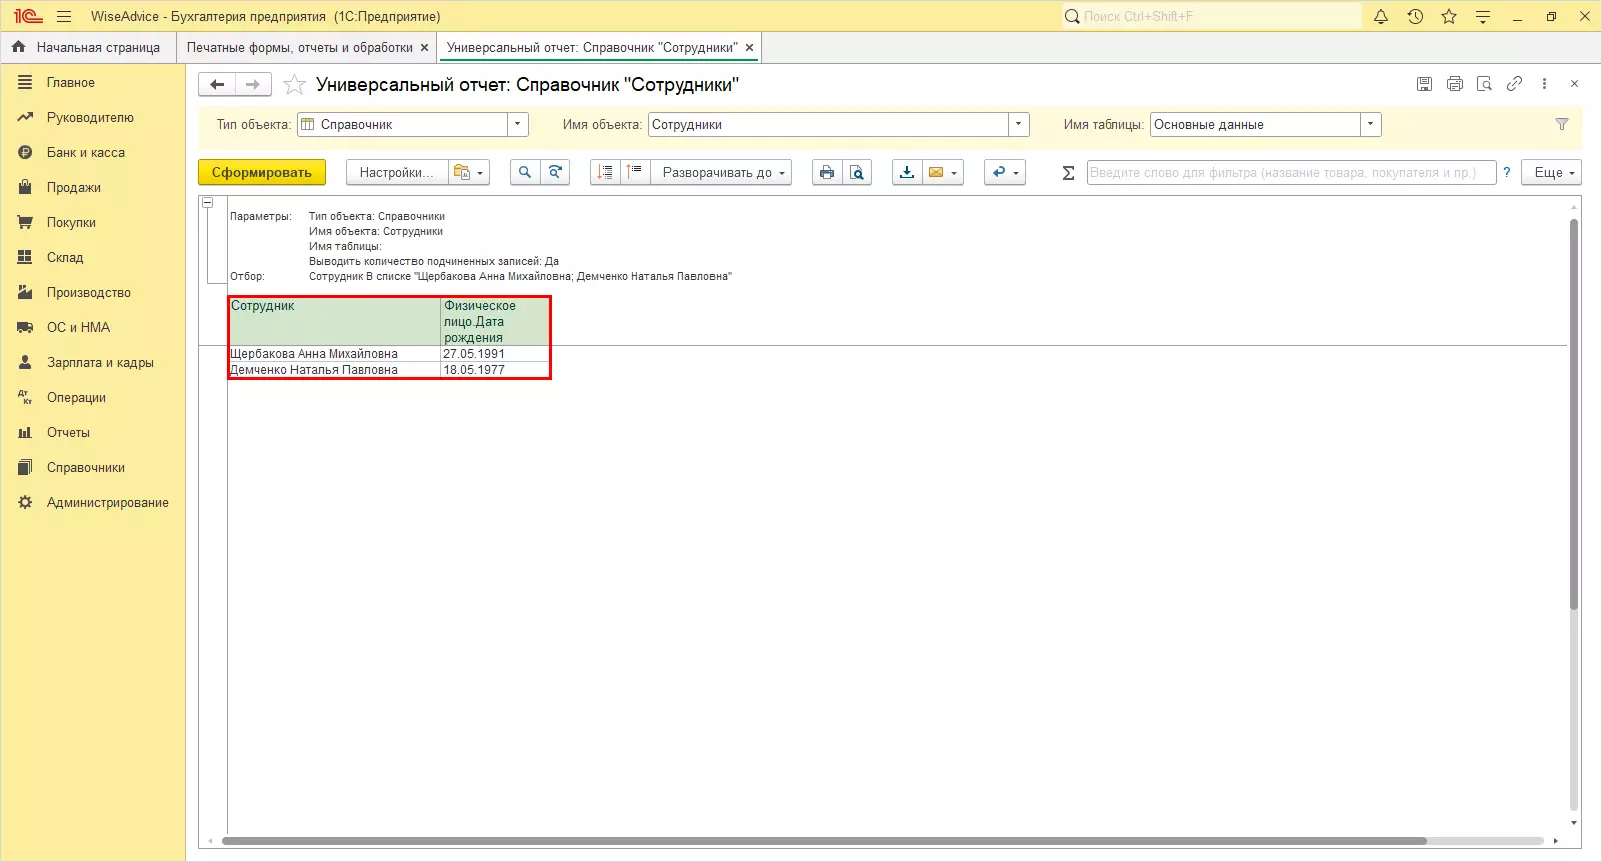Switch to Печатные формы, отчеты и обработки tab
Image resolution: width=1602 pixels, height=862 pixels.
(299, 47)
